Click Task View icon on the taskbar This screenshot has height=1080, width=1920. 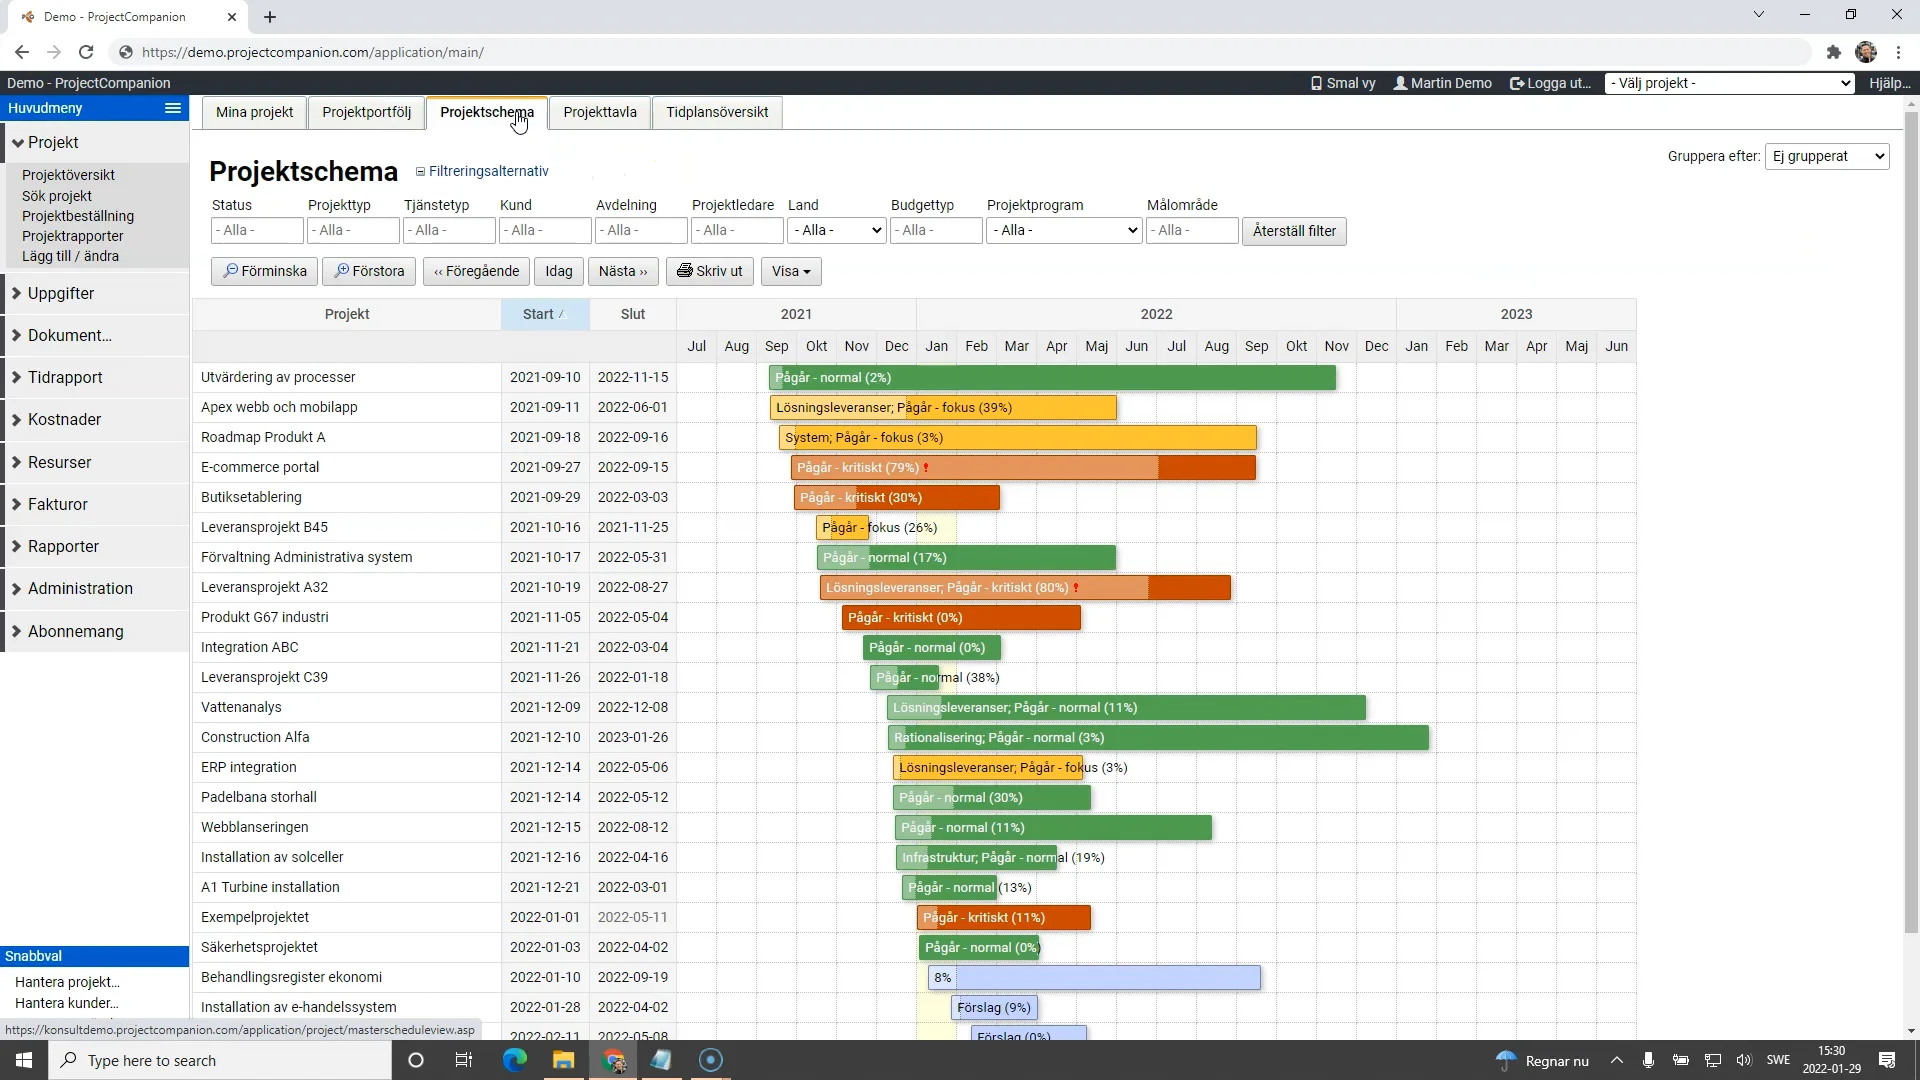(463, 1060)
